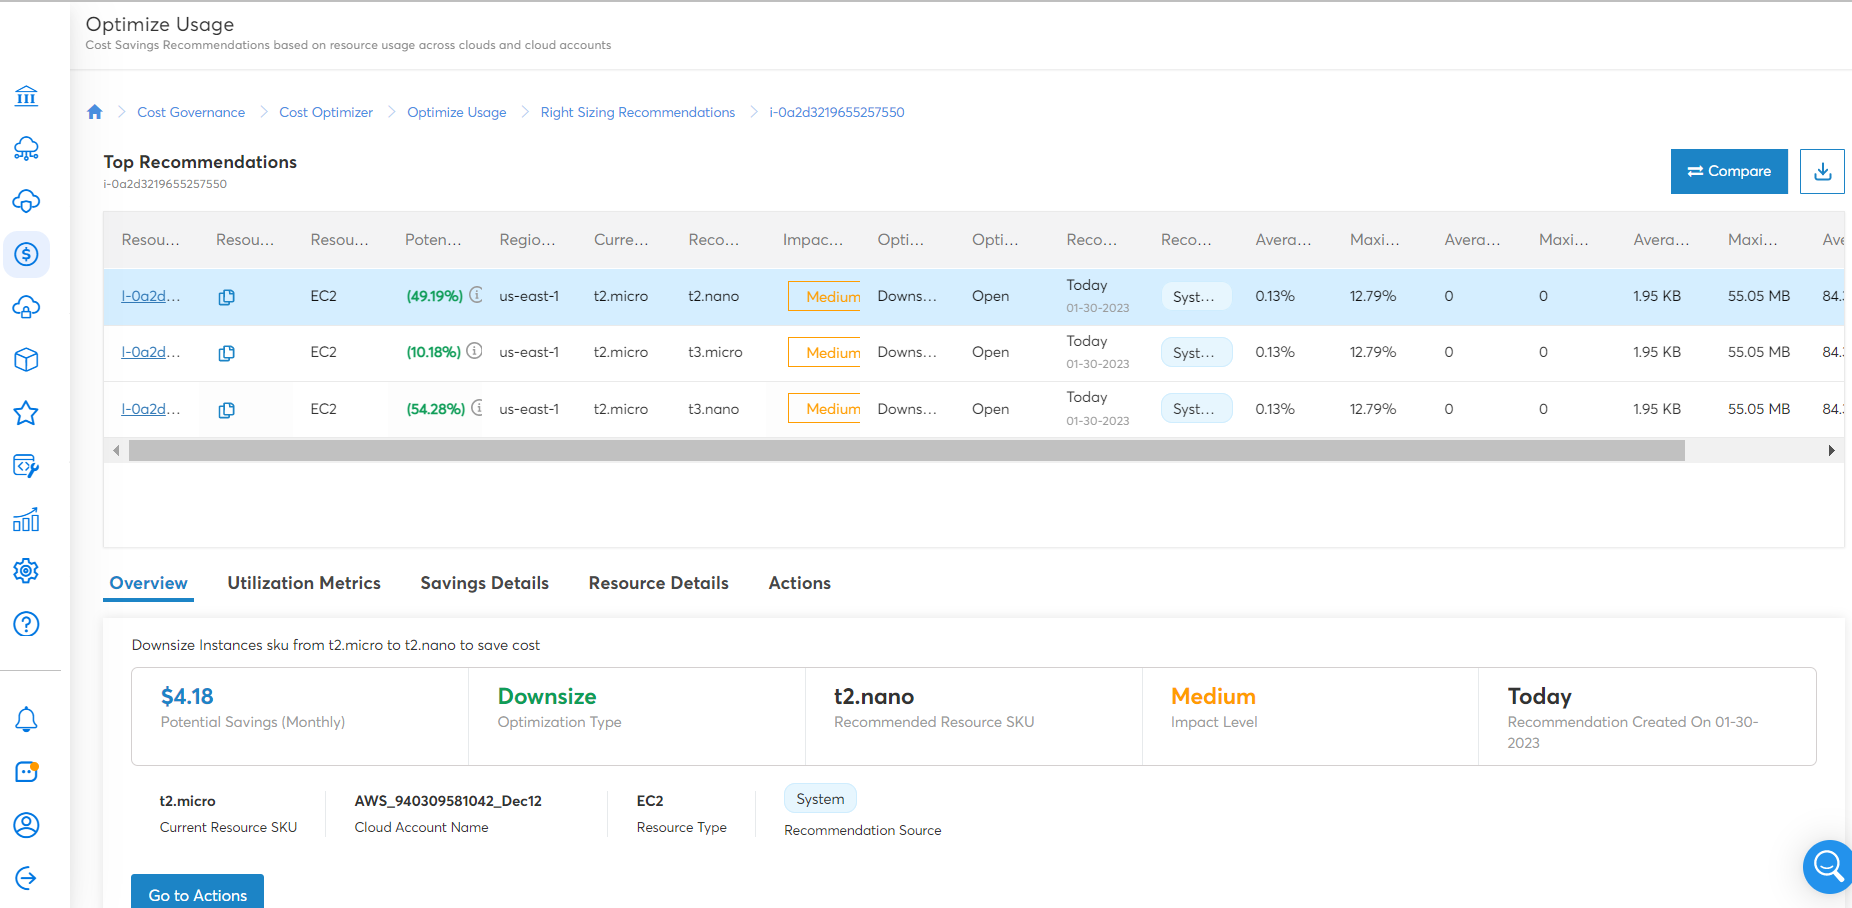Open the star favorites icon in sidebar
The width and height of the screenshot is (1852, 908).
point(27,413)
